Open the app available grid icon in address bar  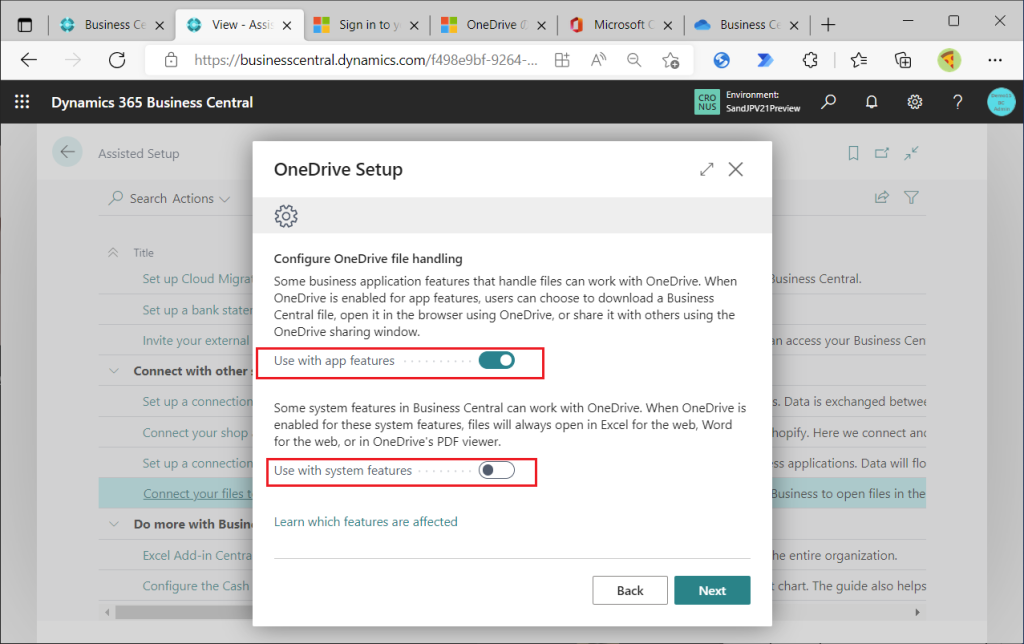coord(562,60)
